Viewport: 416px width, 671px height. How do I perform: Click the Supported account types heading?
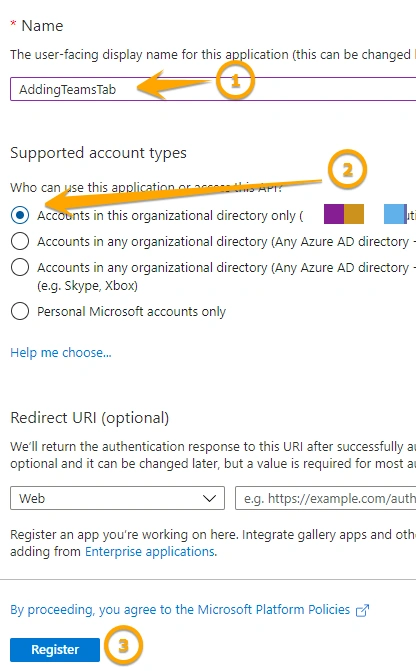(98, 153)
